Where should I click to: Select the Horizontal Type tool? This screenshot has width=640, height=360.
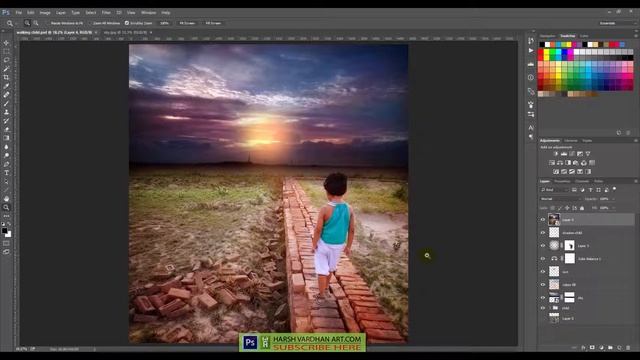pyautogui.click(x=6, y=173)
